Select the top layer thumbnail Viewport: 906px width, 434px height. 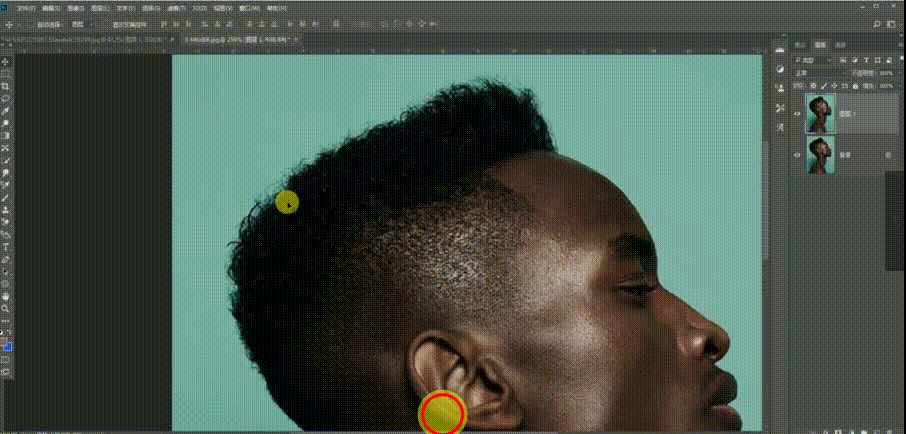[x=820, y=114]
